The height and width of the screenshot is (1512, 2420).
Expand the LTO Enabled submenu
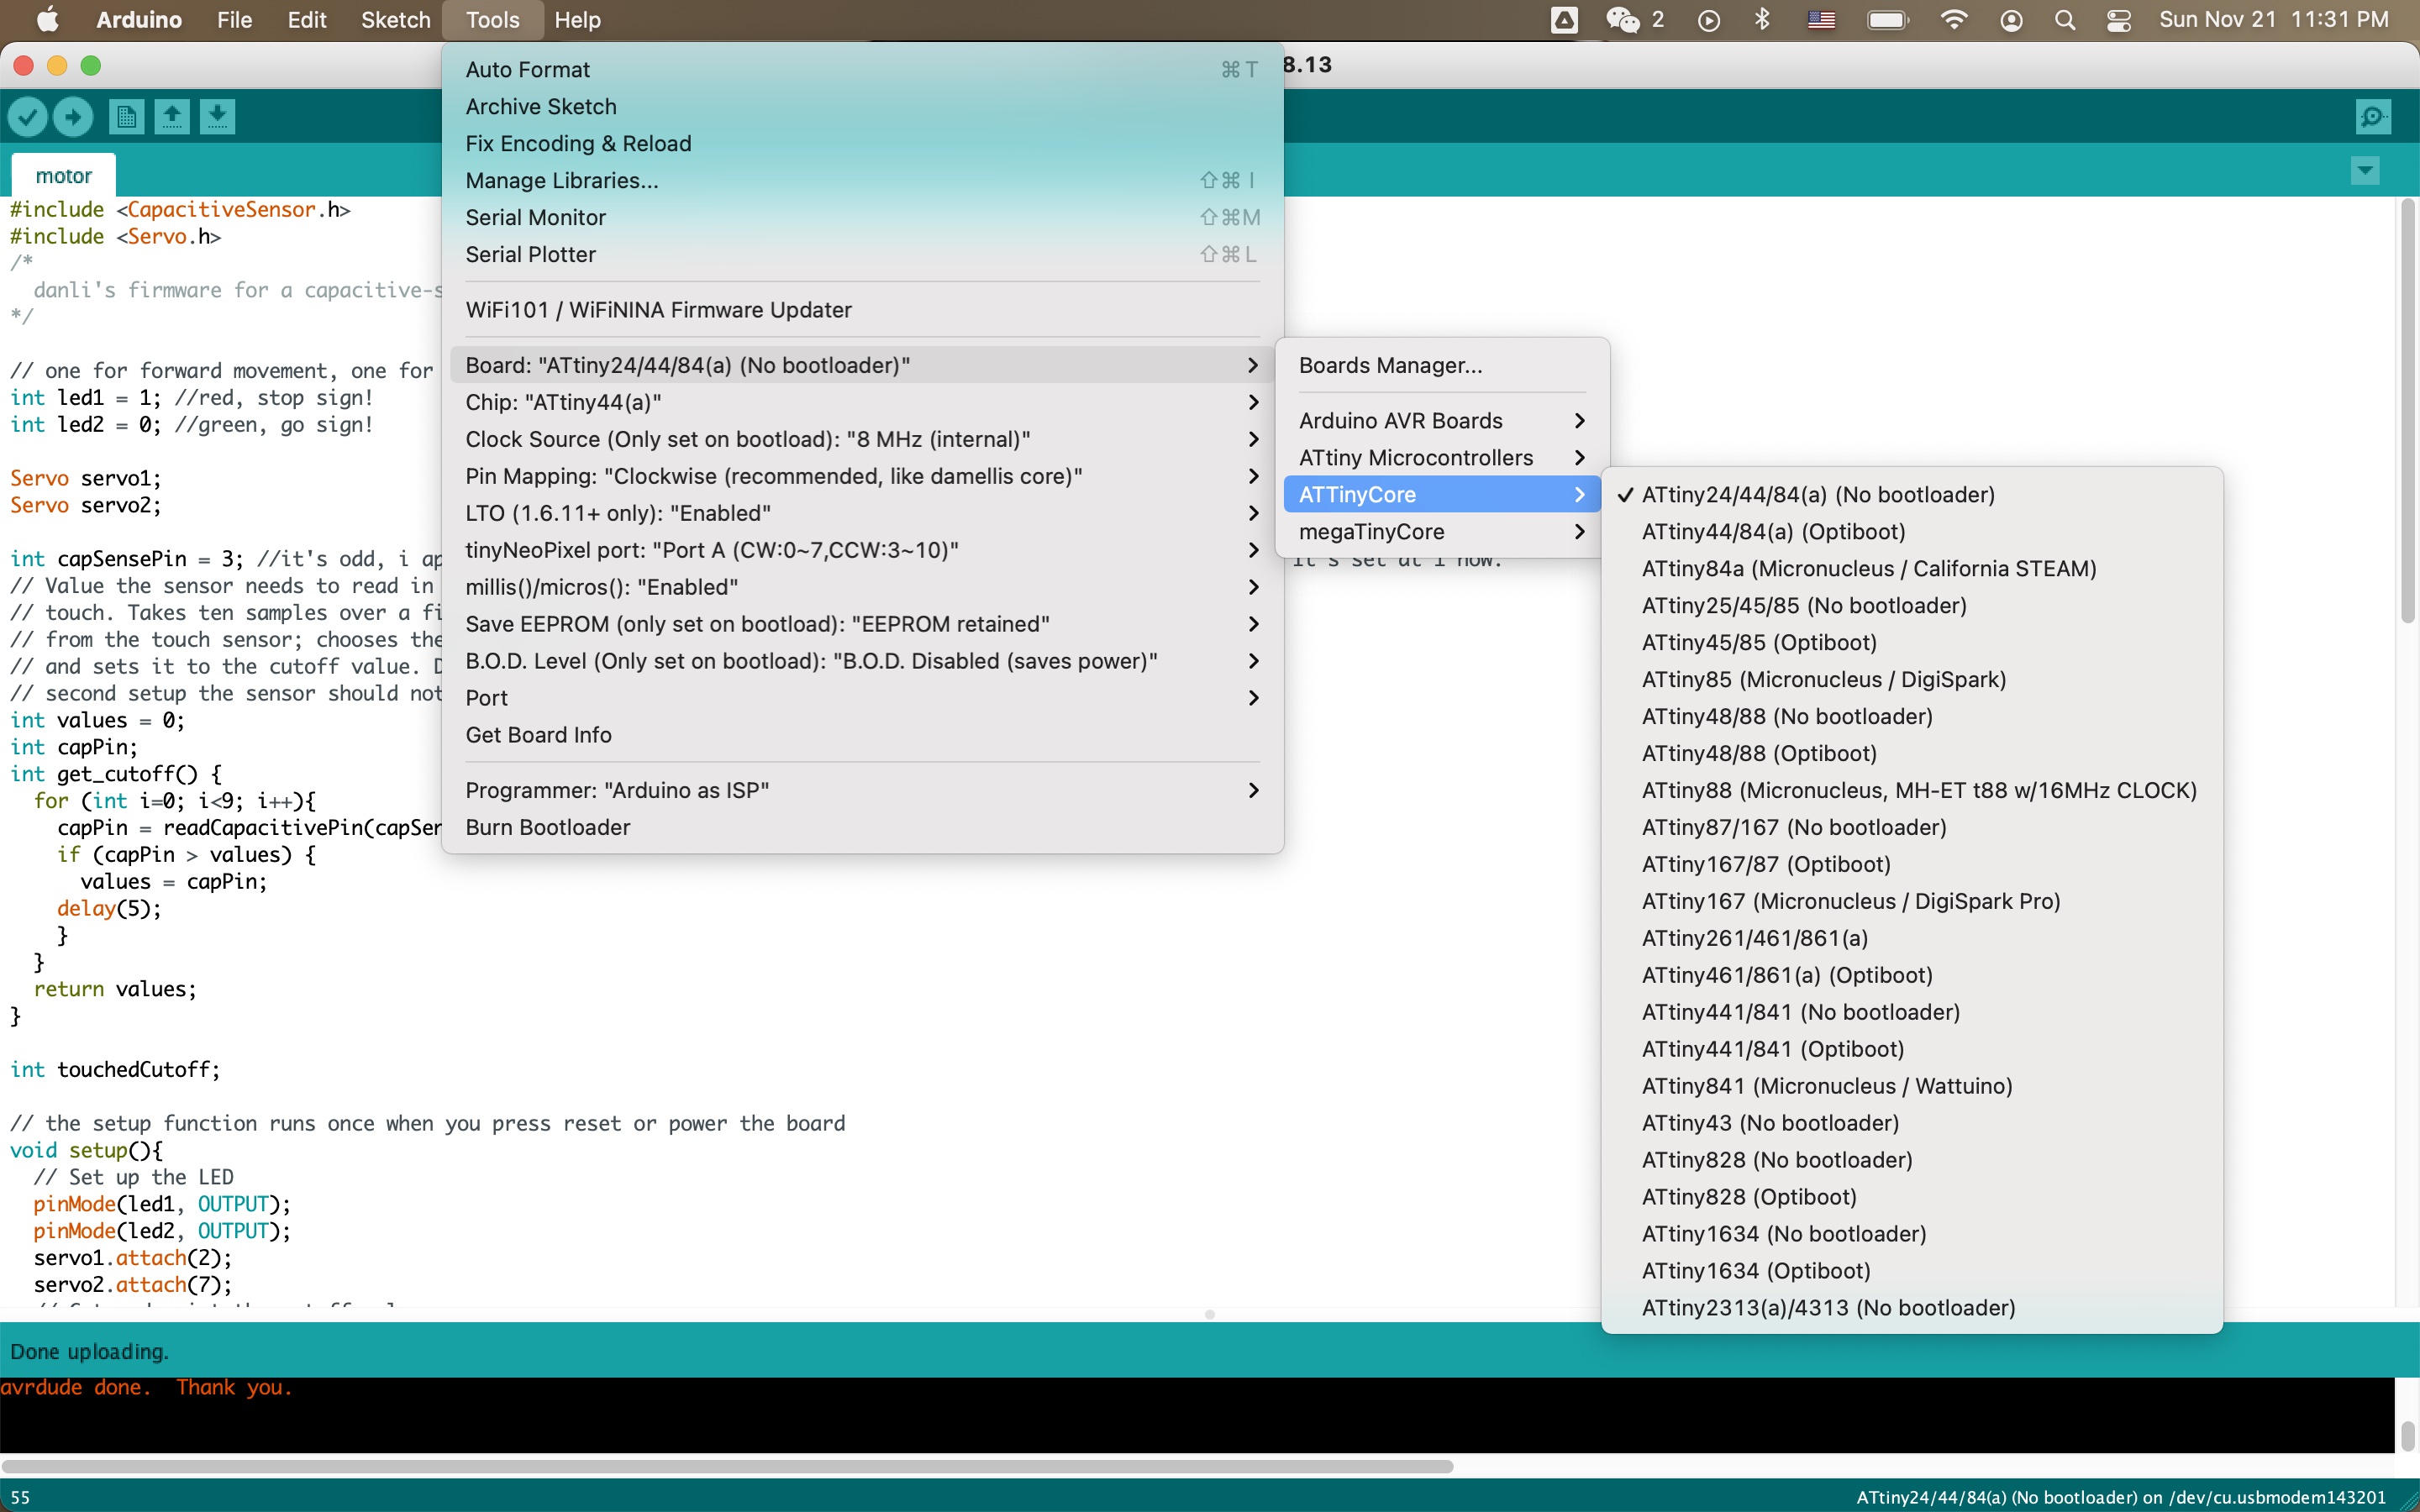[x=862, y=513]
